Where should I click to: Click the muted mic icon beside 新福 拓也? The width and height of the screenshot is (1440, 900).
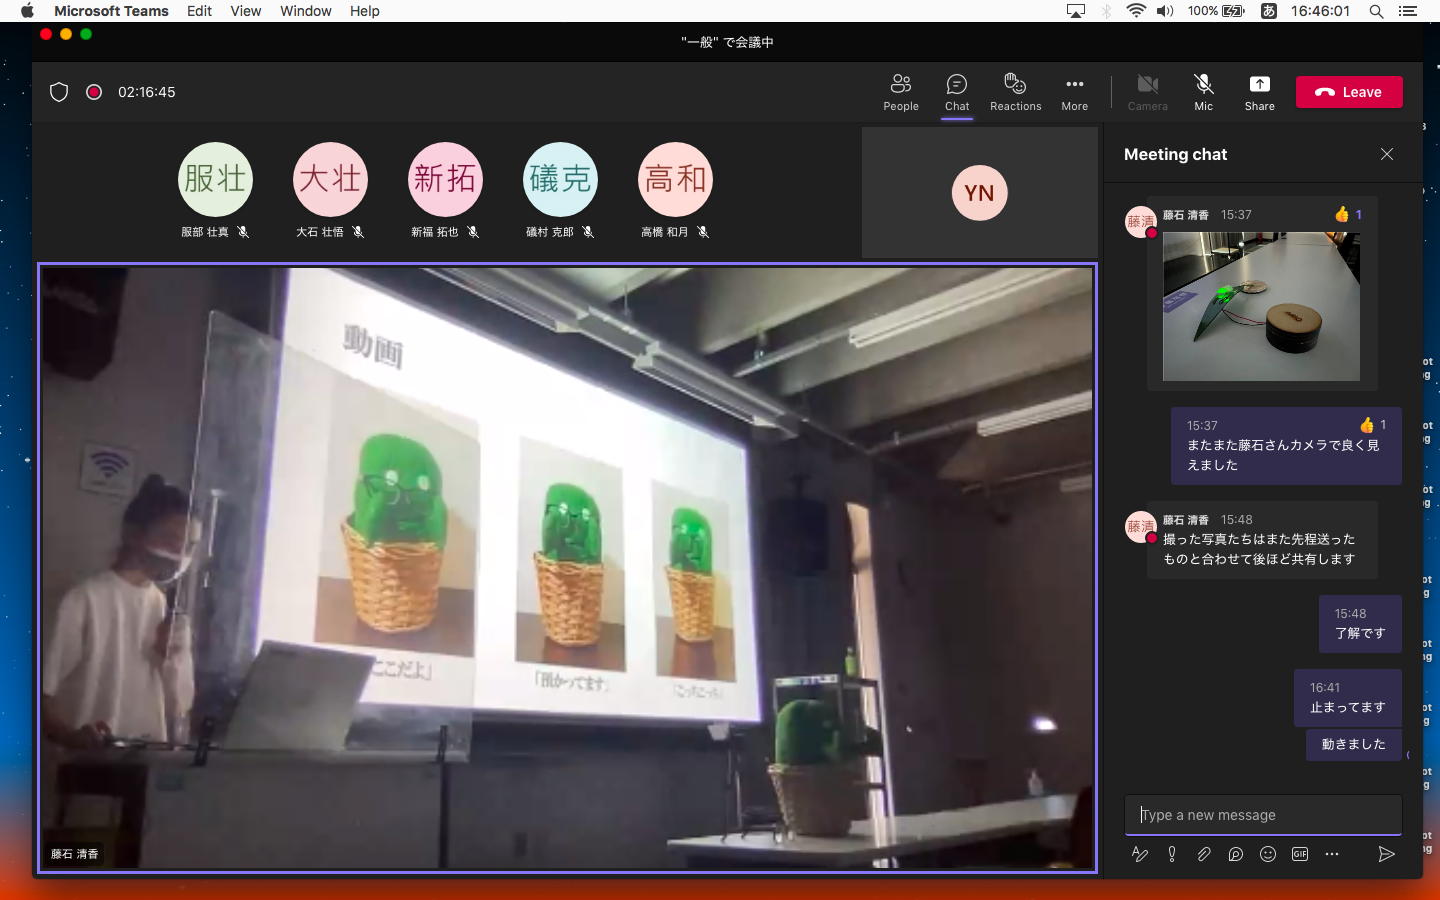coord(473,232)
